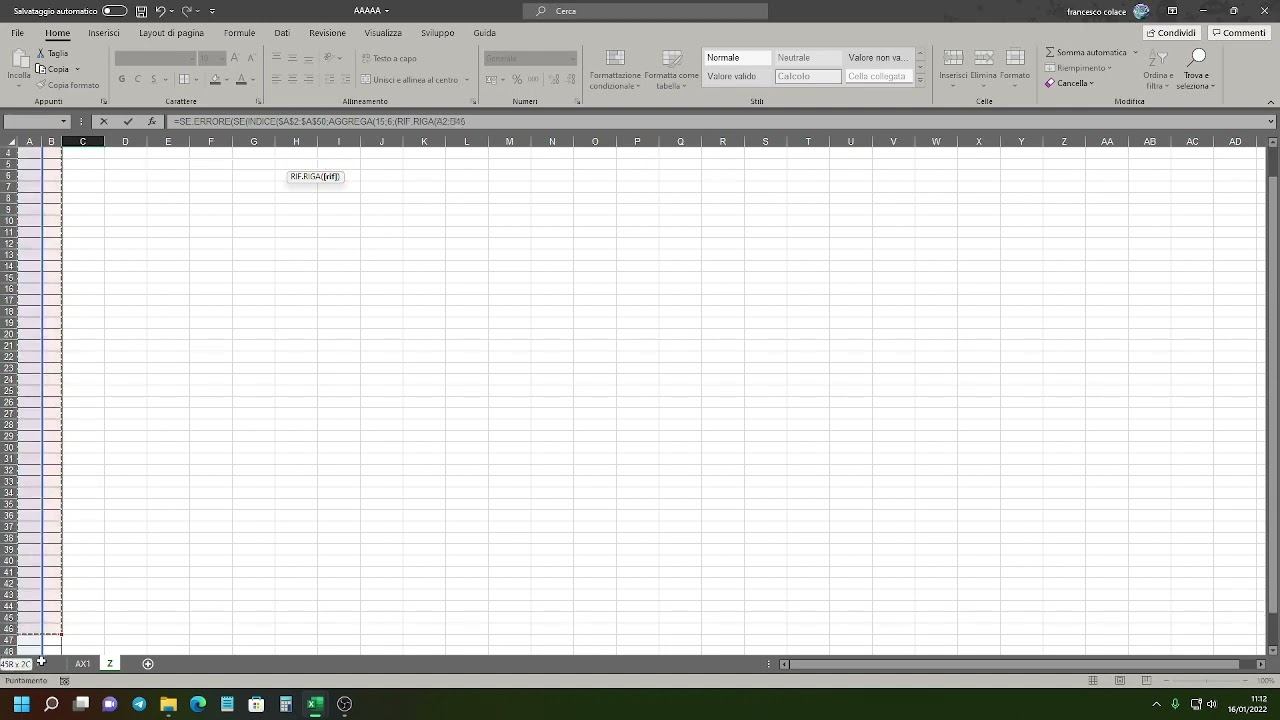
Task: Toggle bold G formatting
Action: [x=122, y=79]
